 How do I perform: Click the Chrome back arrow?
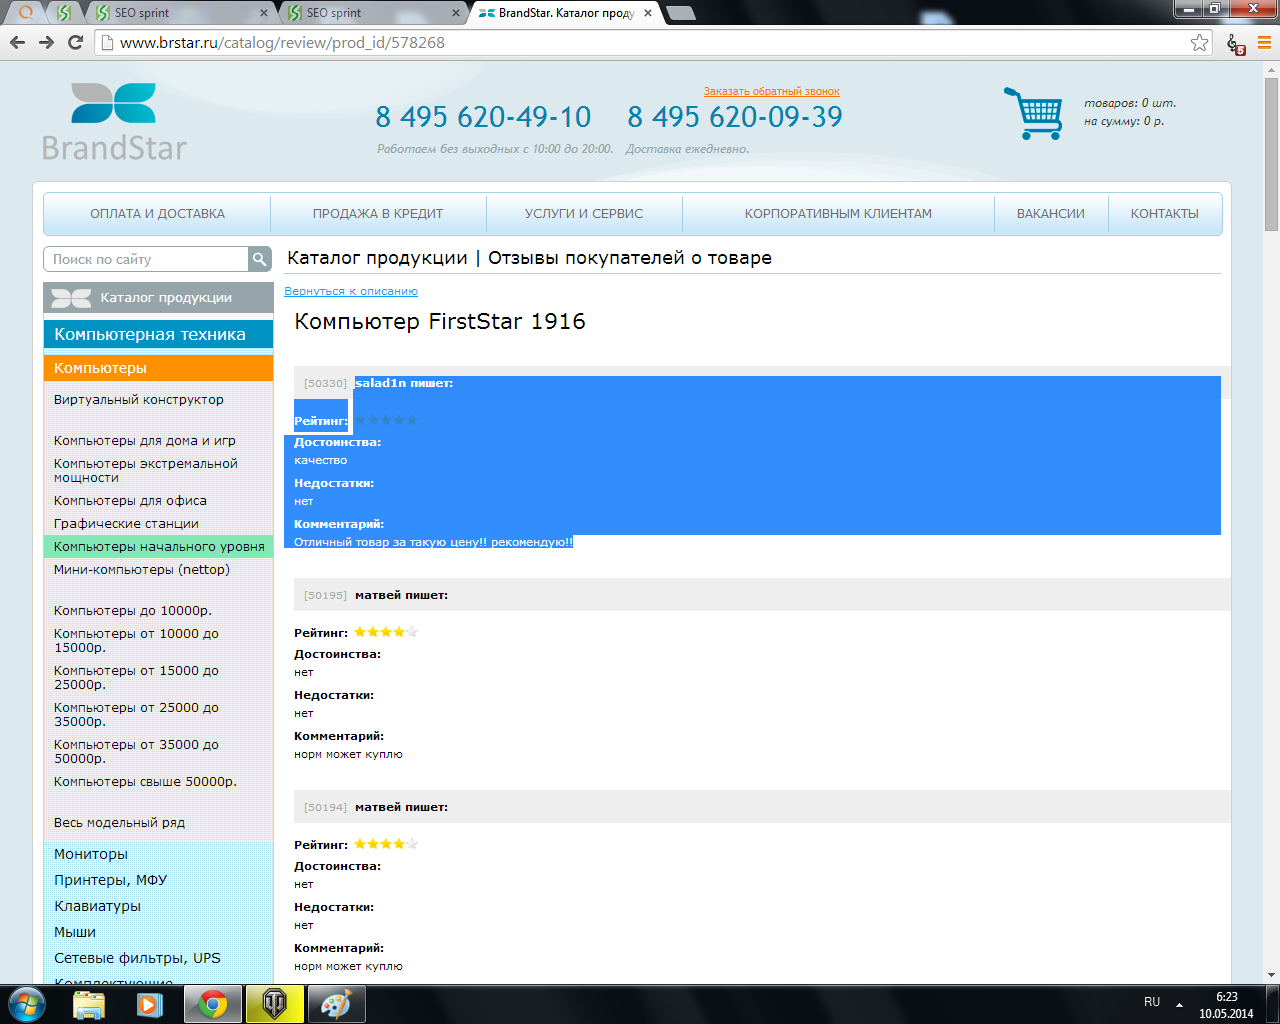tap(17, 42)
